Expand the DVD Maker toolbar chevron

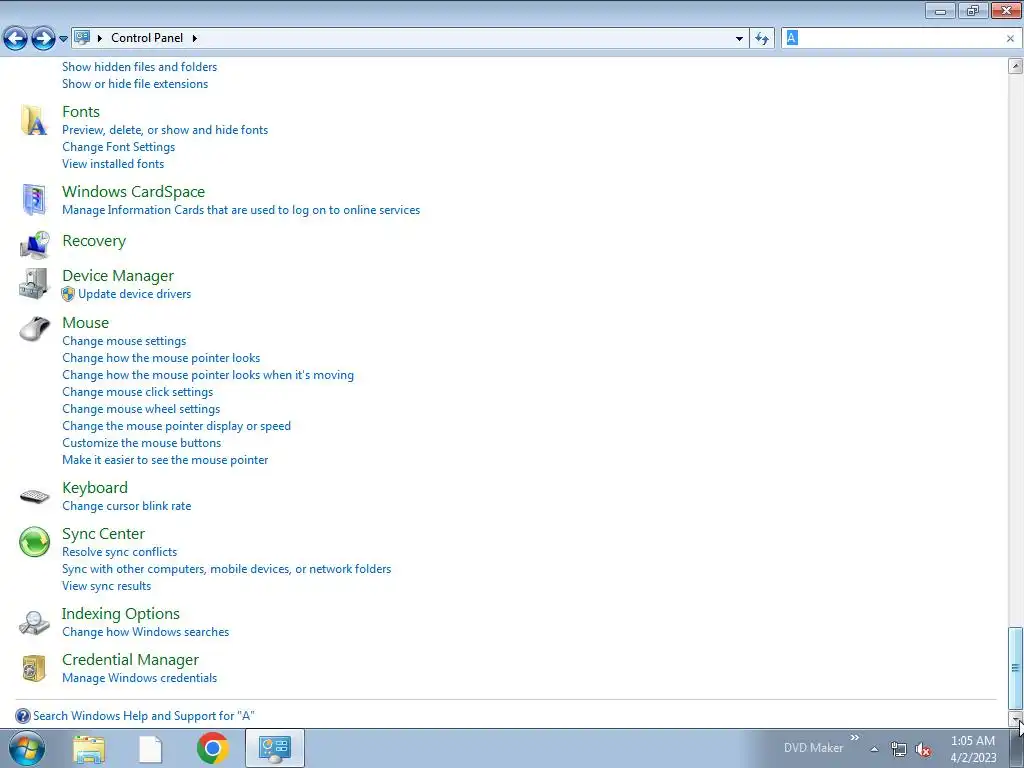click(x=854, y=738)
